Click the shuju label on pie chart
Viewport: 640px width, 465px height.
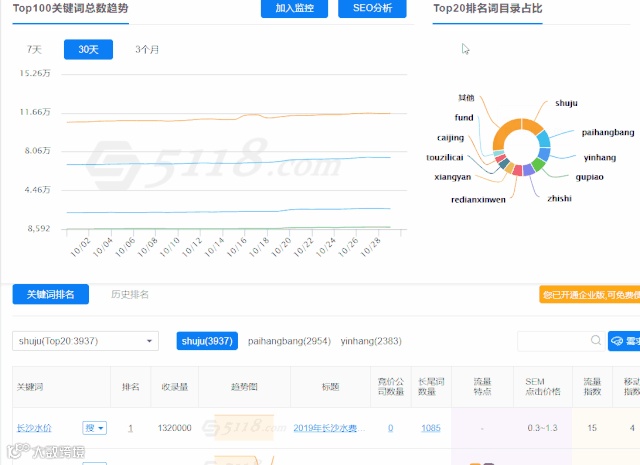566,103
